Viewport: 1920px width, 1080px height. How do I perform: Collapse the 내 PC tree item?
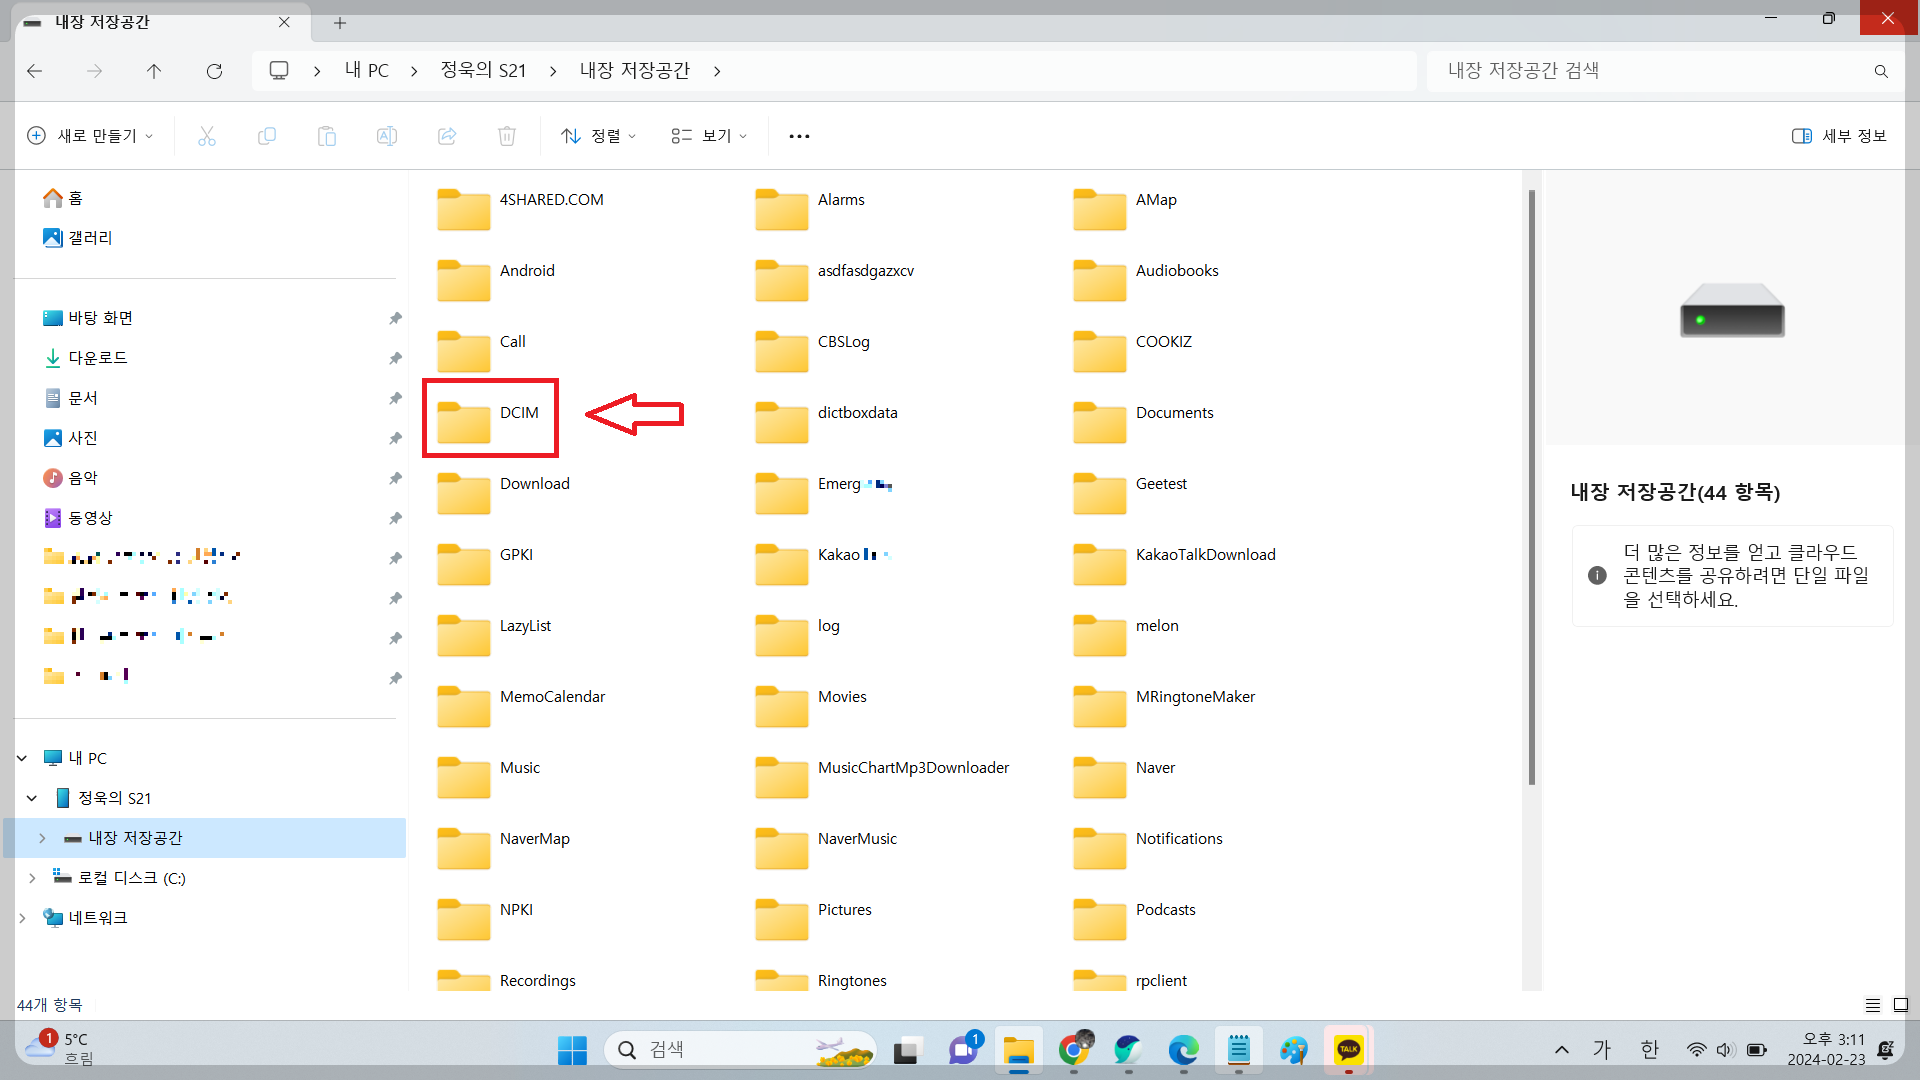[20, 757]
